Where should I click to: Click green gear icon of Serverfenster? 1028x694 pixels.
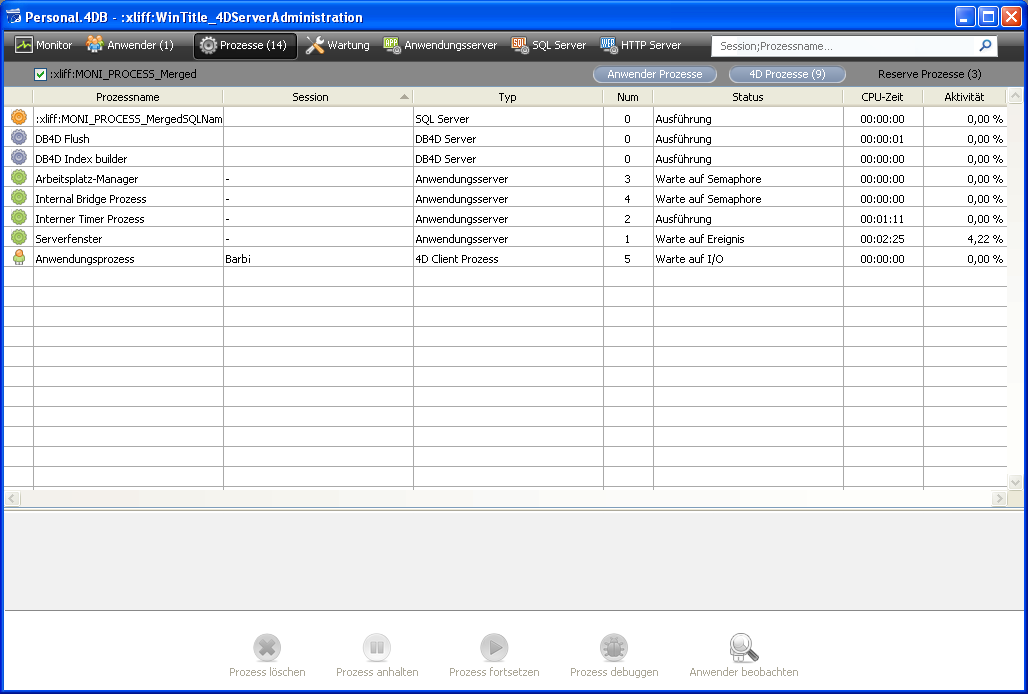pyautogui.click(x=19, y=237)
